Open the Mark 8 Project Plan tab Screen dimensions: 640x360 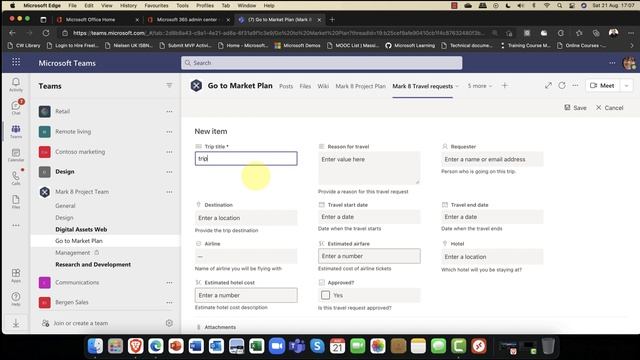coord(360,86)
